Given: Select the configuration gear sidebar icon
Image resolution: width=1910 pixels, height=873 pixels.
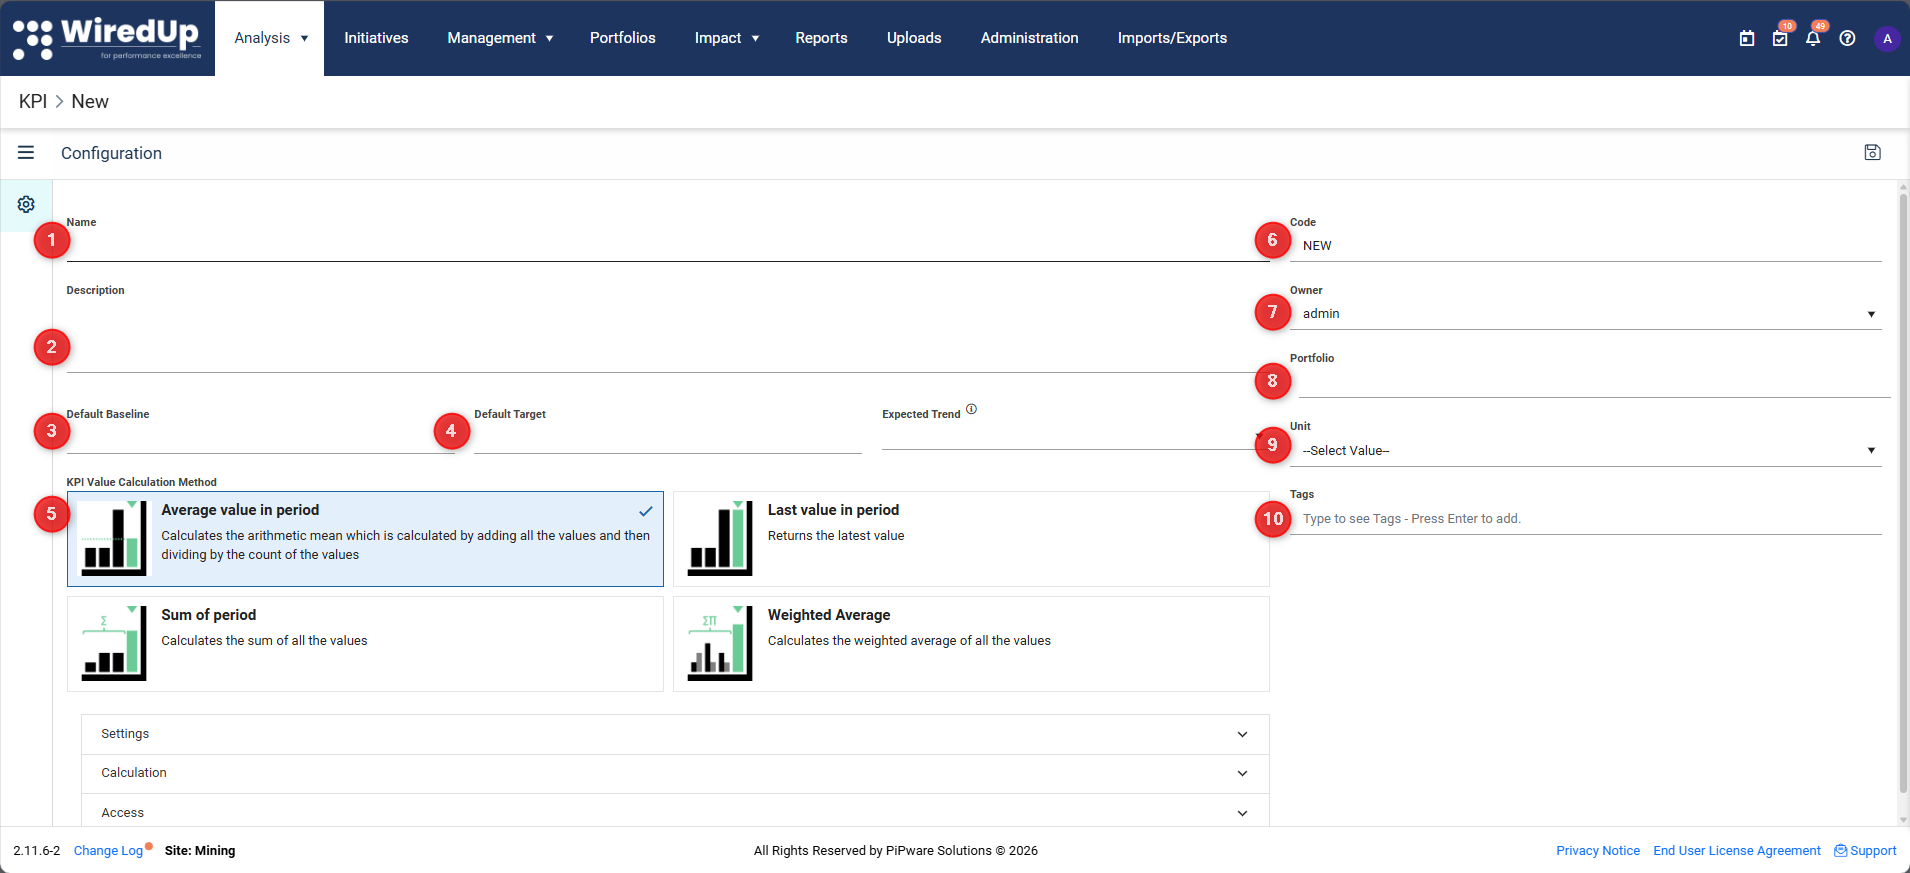Looking at the screenshot, I should coord(26,204).
